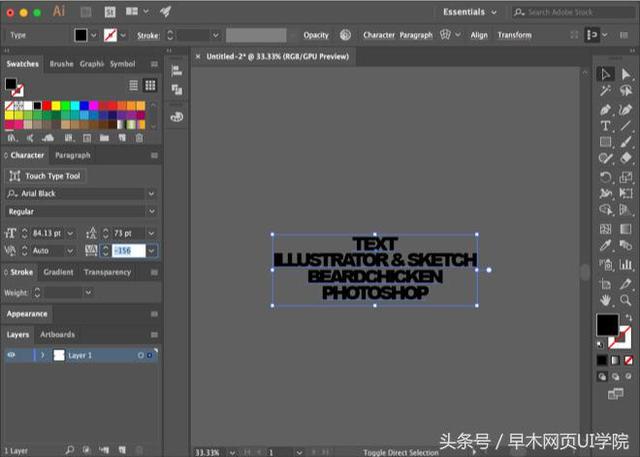Switch to the Brushes tab

coord(61,64)
